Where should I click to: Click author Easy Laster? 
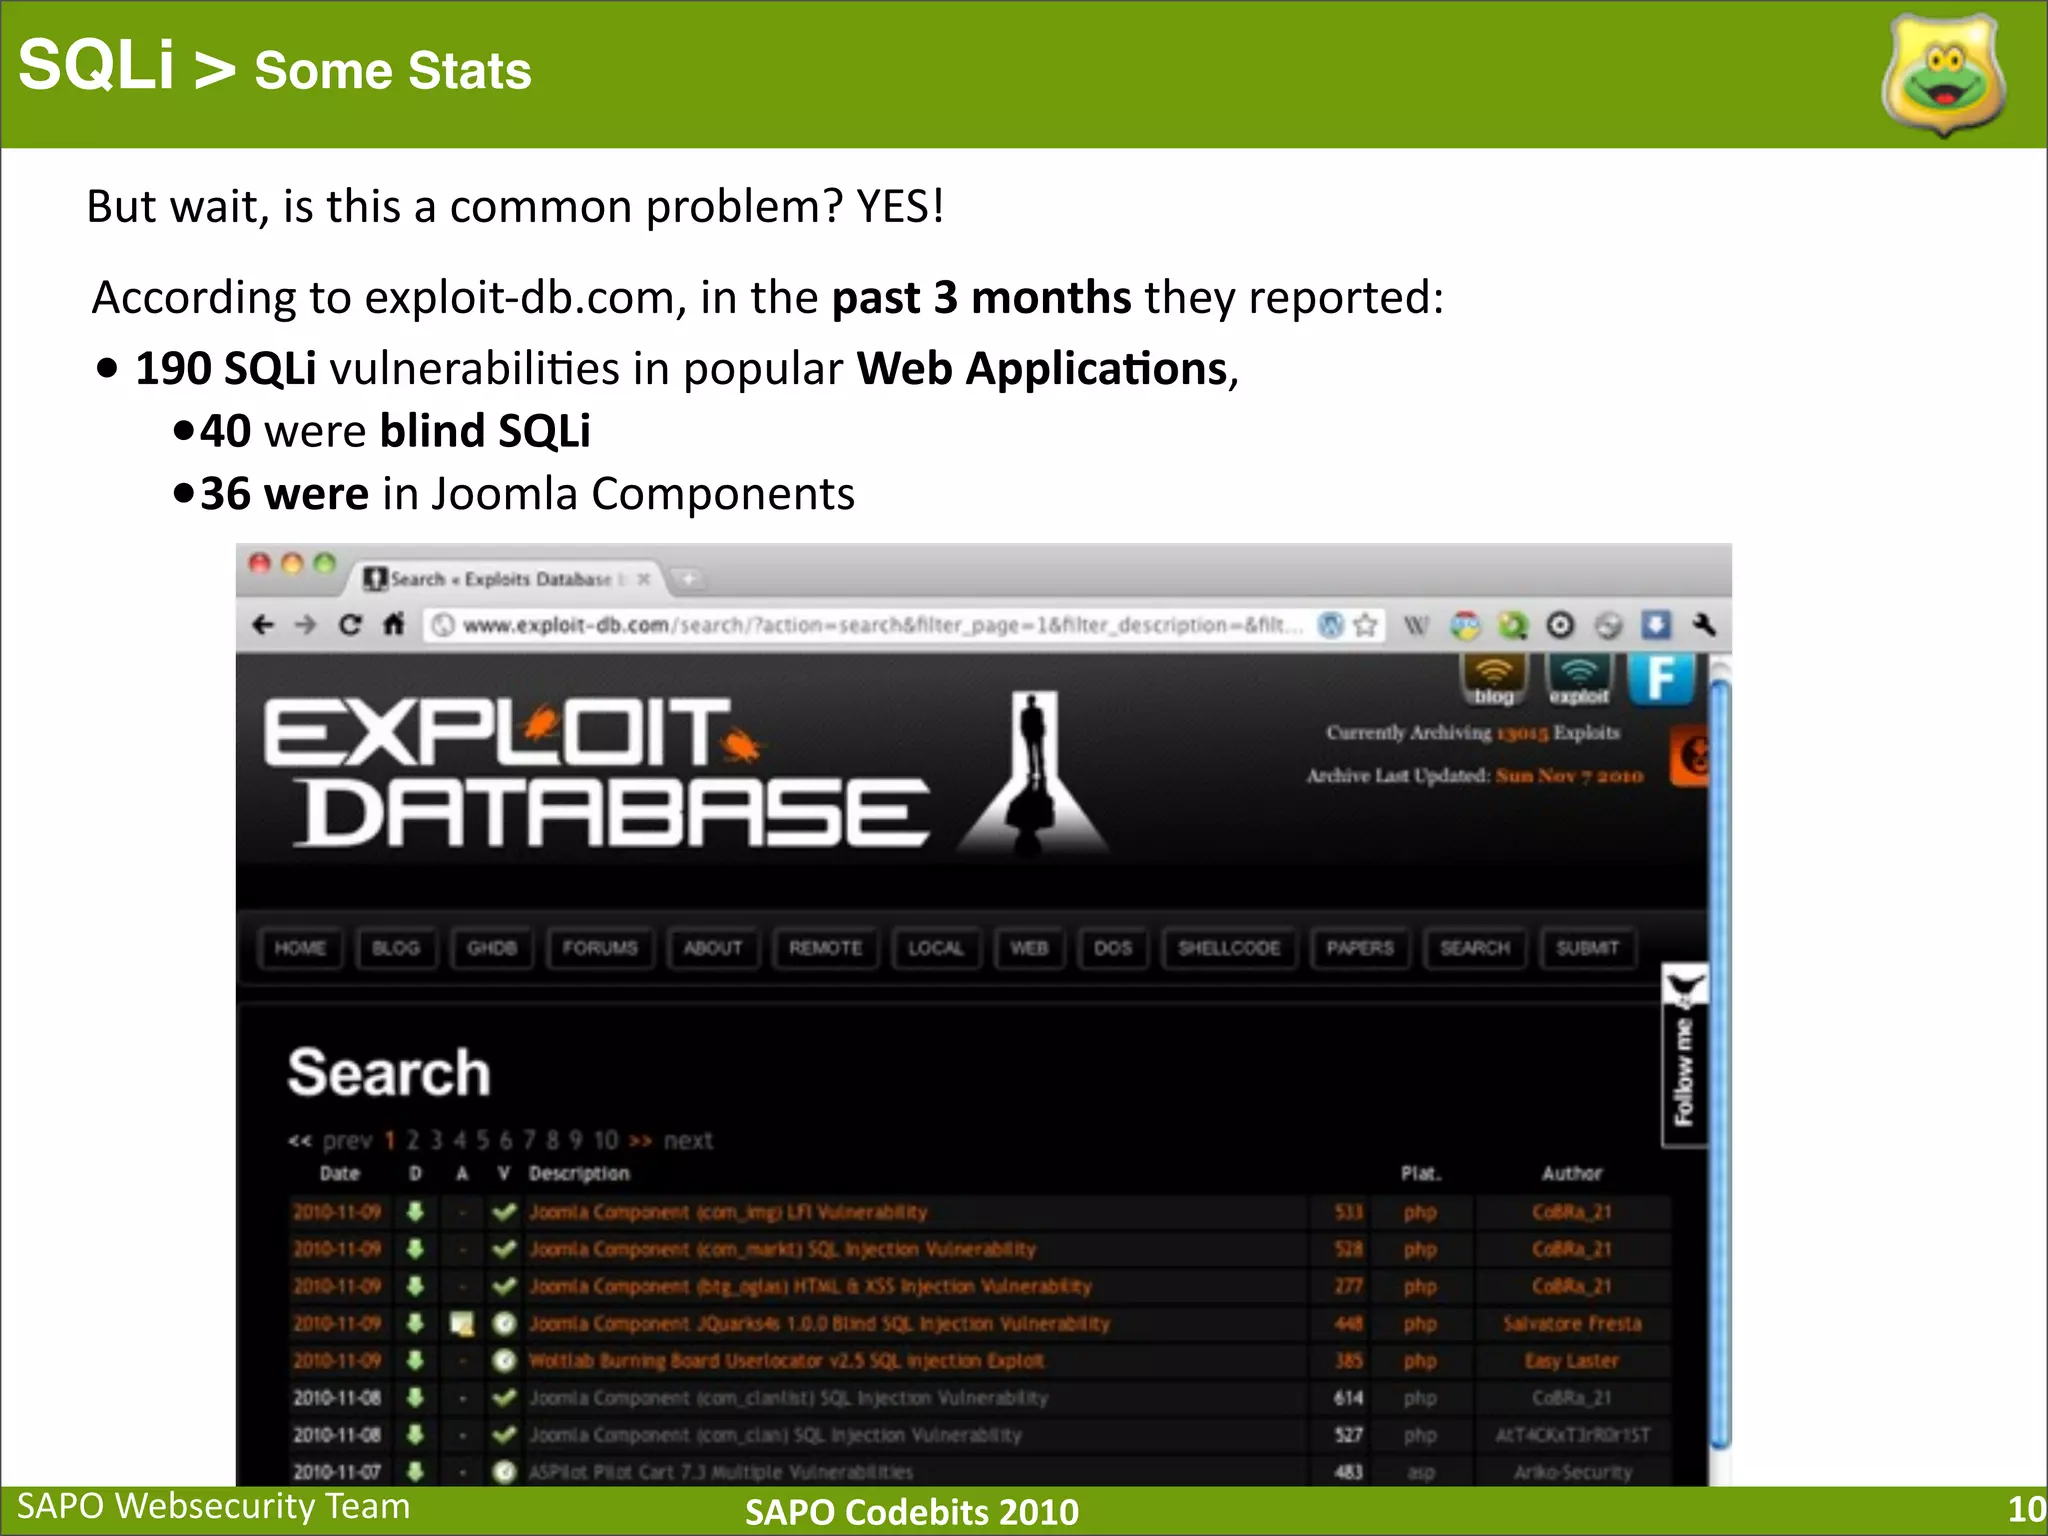click(1572, 1361)
